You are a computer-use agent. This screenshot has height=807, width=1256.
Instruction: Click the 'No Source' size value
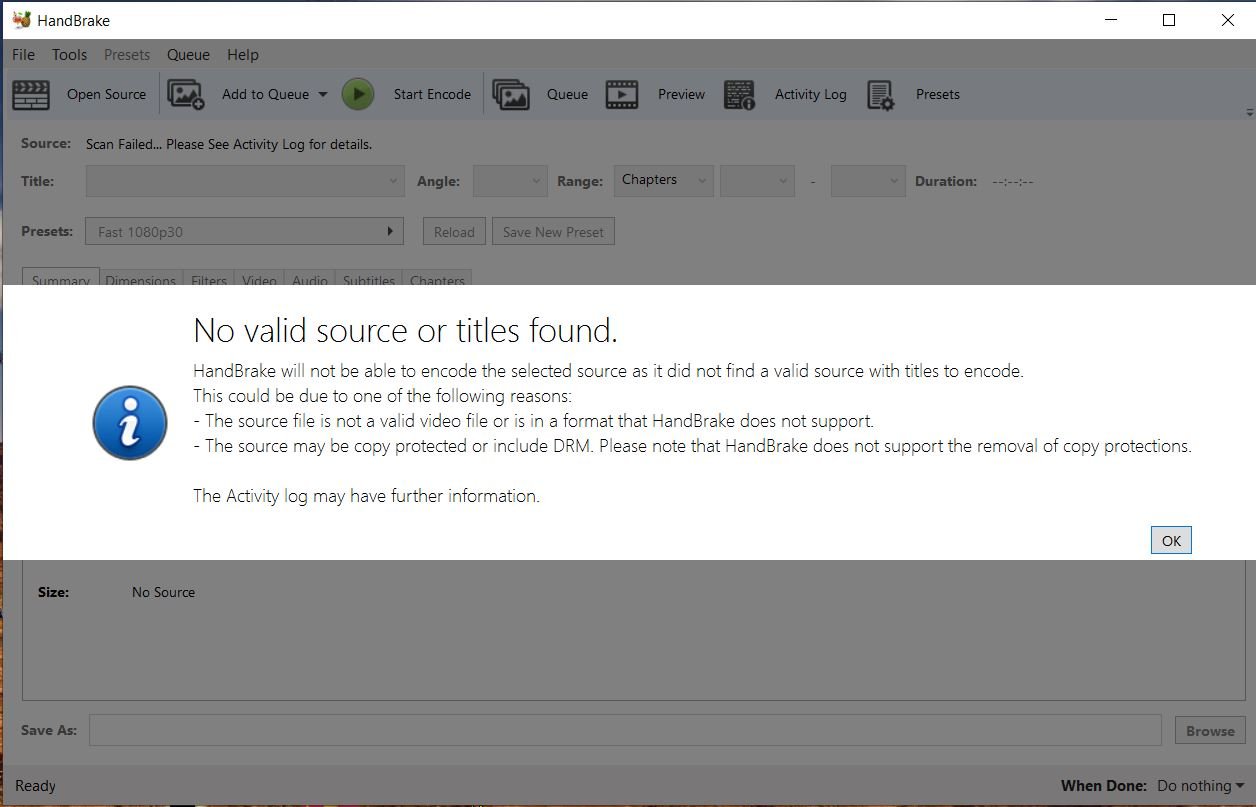(163, 592)
